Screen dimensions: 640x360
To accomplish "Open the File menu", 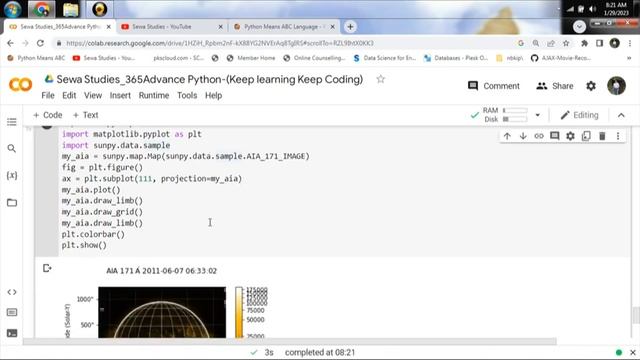I will [x=48, y=96].
